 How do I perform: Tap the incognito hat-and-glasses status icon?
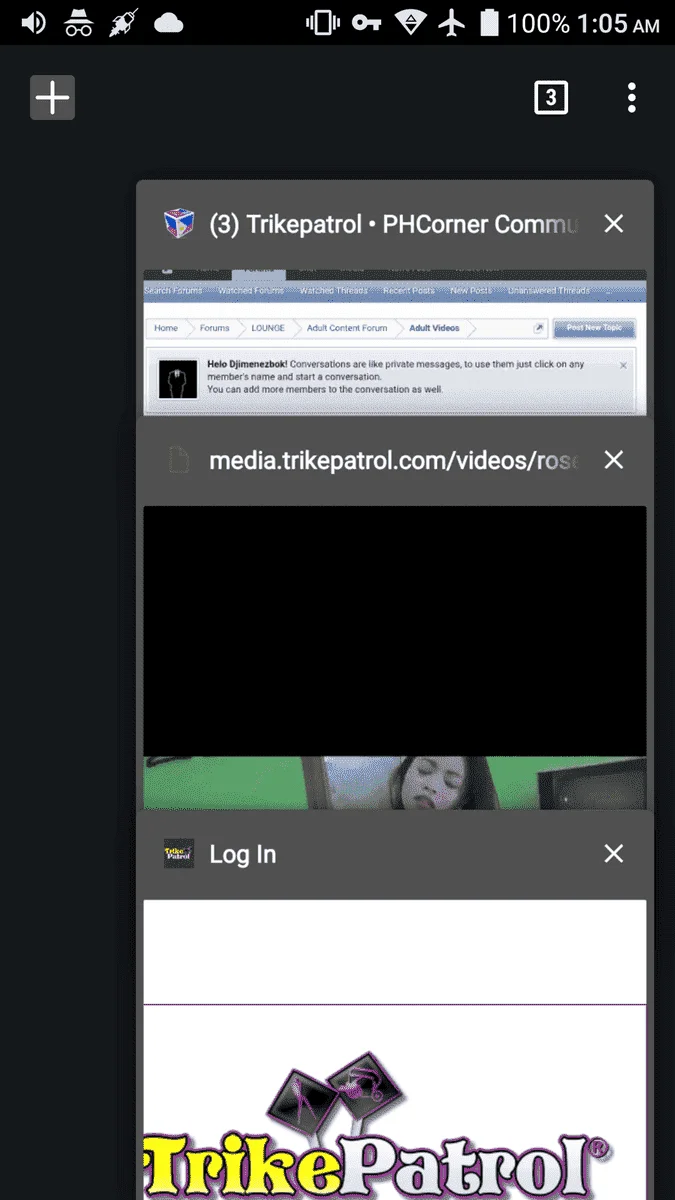tap(79, 22)
